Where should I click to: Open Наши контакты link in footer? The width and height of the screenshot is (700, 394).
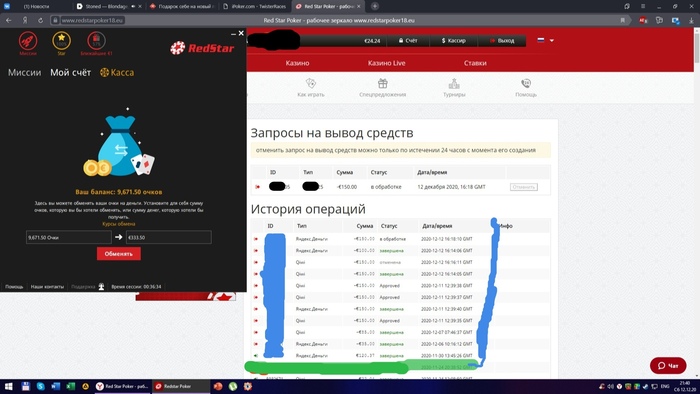pyautogui.click(x=47, y=286)
